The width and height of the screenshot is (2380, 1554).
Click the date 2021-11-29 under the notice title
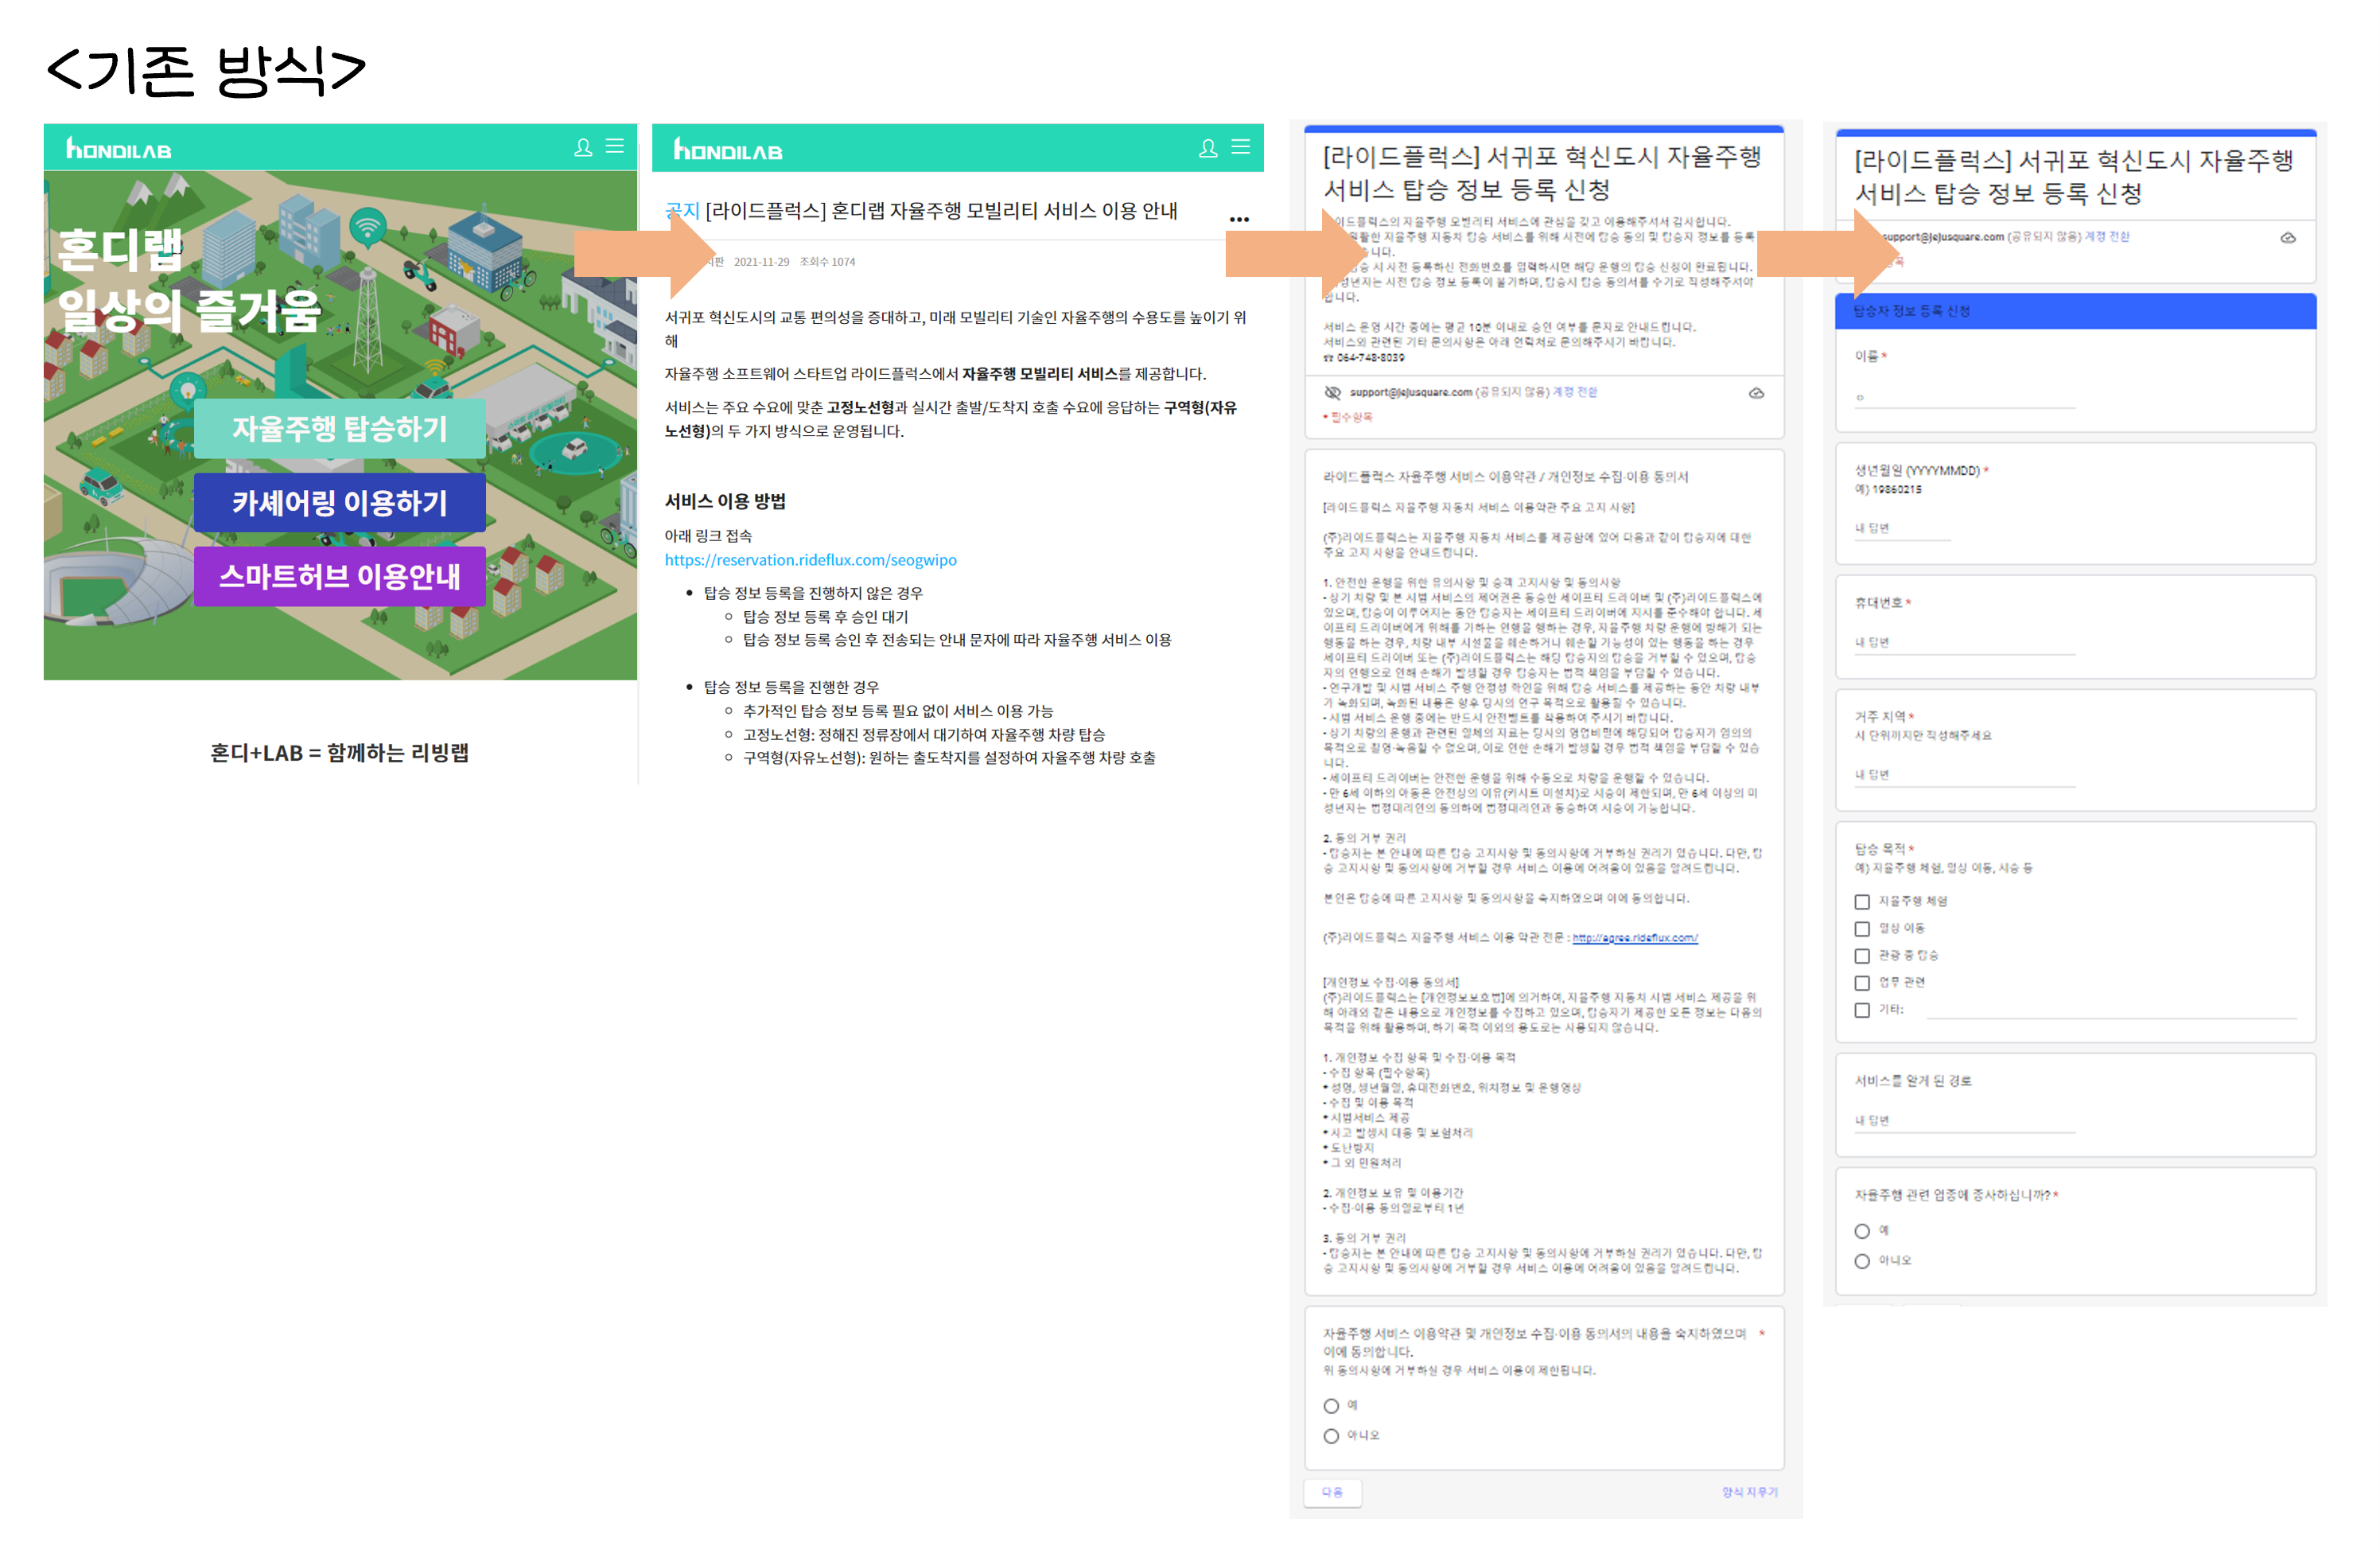coord(761,262)
